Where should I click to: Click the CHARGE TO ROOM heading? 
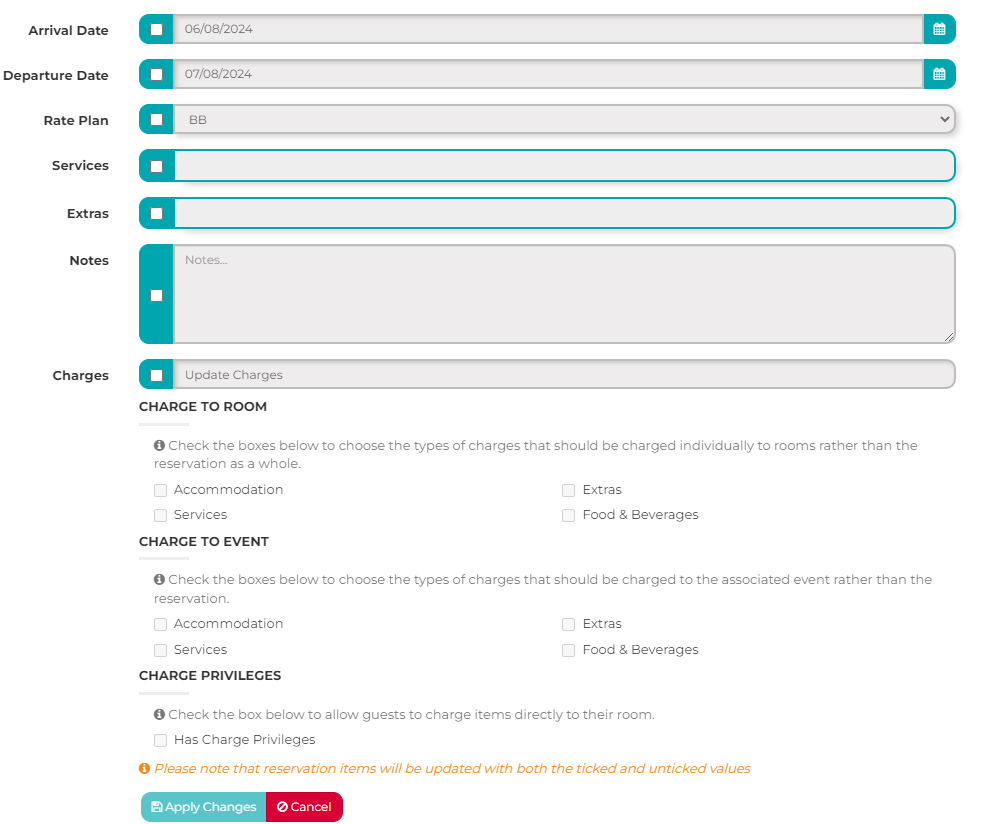(x=202, y=407)
